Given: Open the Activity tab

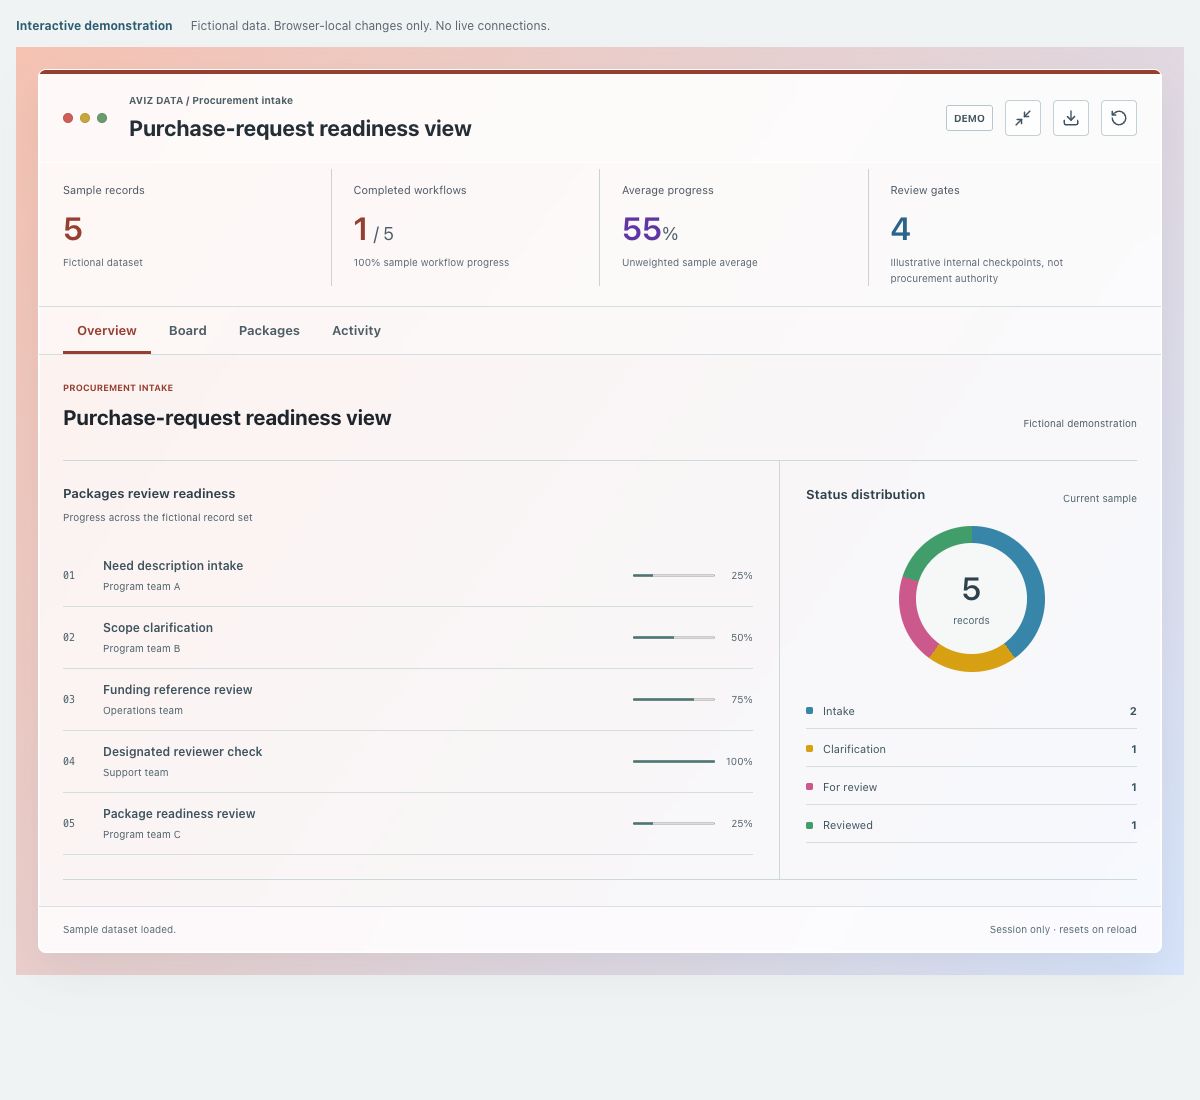Looking at the screenshot, I should (x=356, y=331).
